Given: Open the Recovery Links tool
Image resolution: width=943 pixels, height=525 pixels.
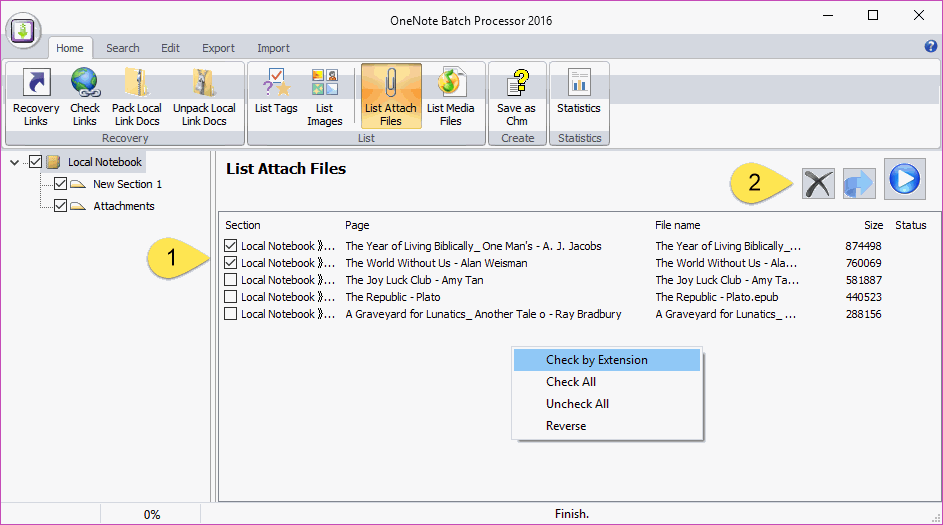Looking at the screenshot, I should [36, 97].
